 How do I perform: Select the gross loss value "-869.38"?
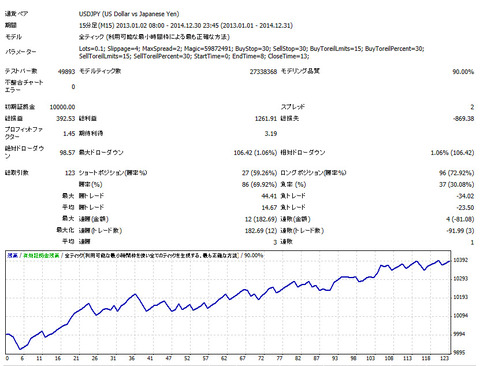(464, 119)
